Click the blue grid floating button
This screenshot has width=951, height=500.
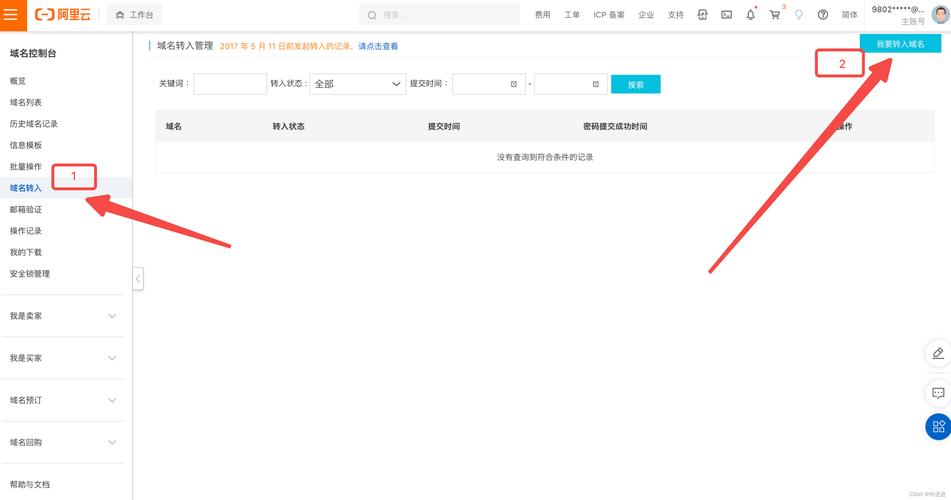937,427
